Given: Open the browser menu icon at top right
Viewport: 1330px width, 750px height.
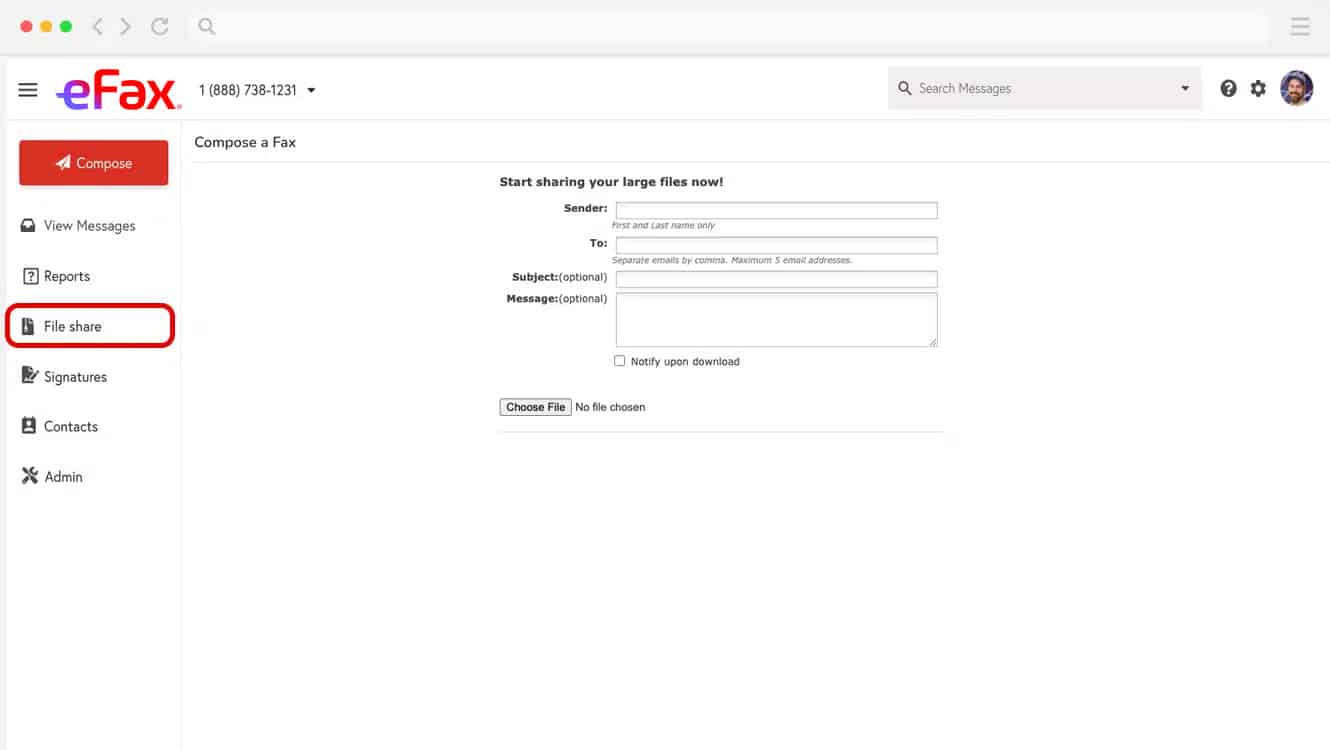Looking at the screenshot, I should 1299,27.
